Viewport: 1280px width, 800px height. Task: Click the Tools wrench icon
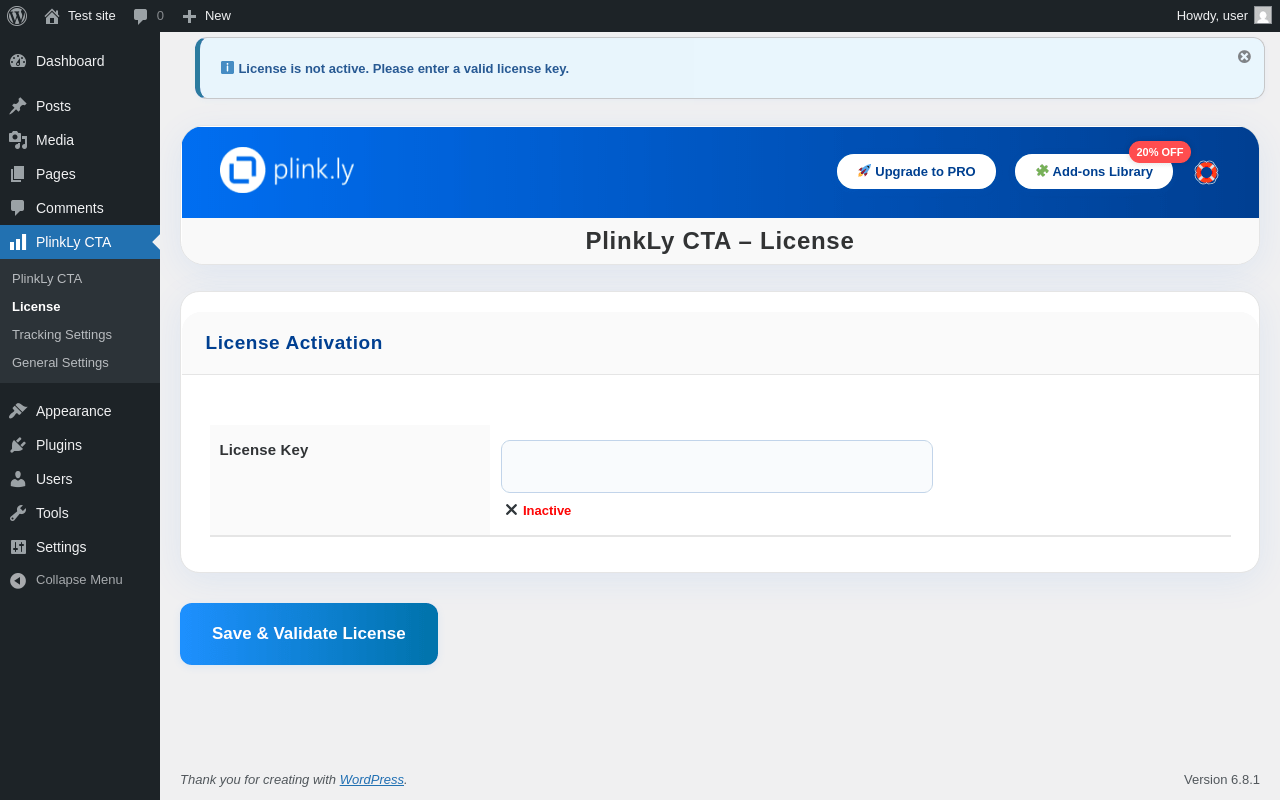coord(18,513)
